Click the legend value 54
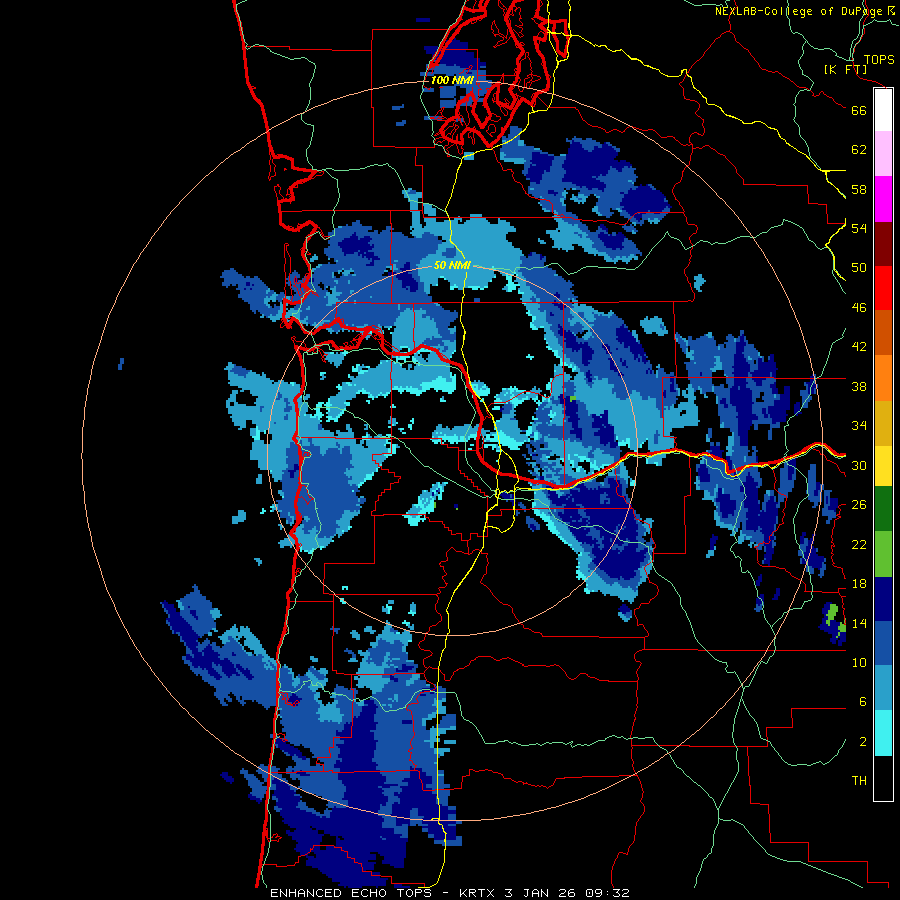The width and height of the screenshot is (900, 900). 859,228
